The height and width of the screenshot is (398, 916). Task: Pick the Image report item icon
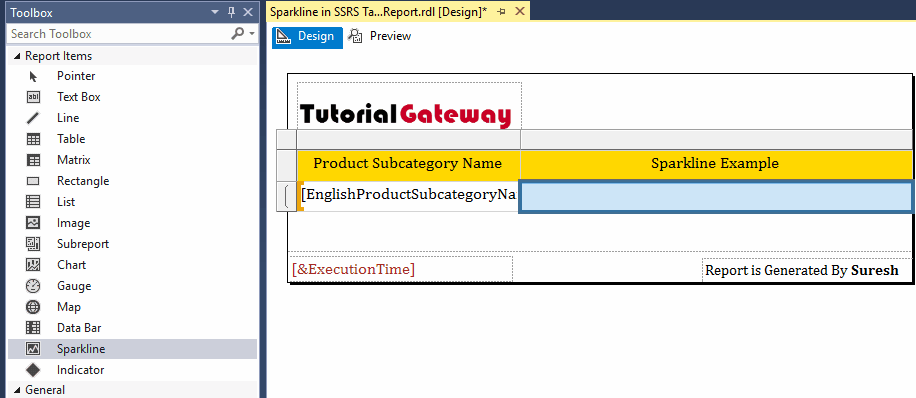pyautogui.click(x=33, y=223)
